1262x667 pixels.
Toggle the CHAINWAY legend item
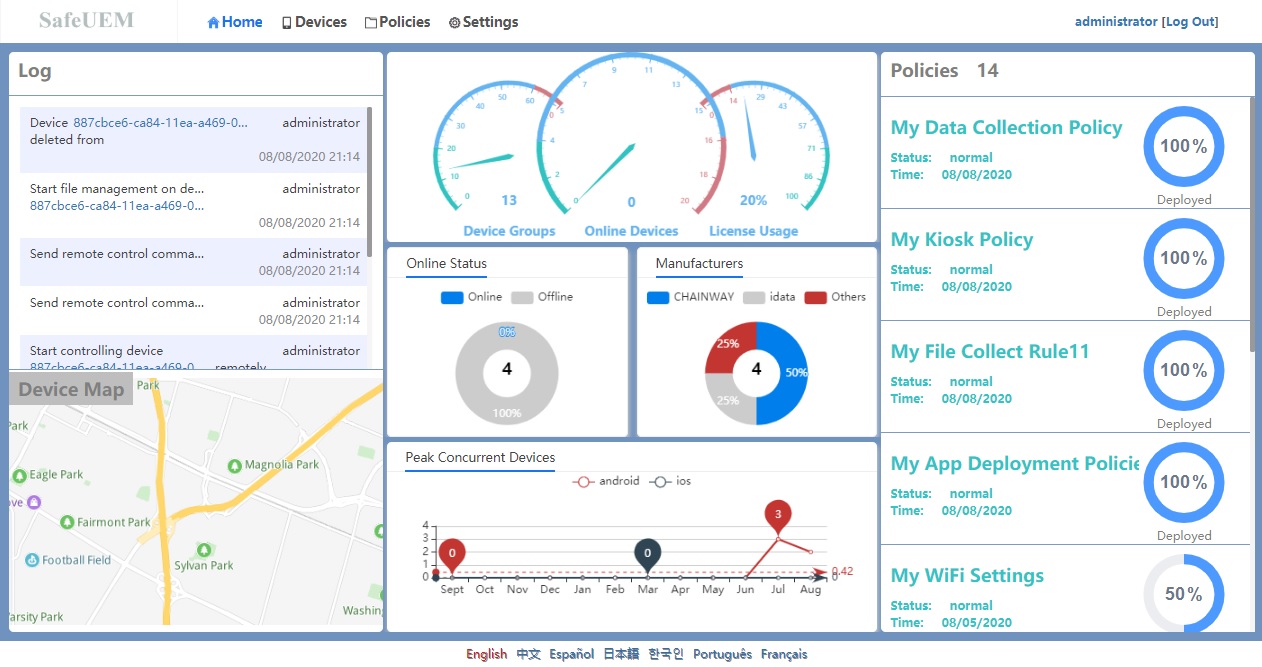pyautogui.click(x=690, y=297)
